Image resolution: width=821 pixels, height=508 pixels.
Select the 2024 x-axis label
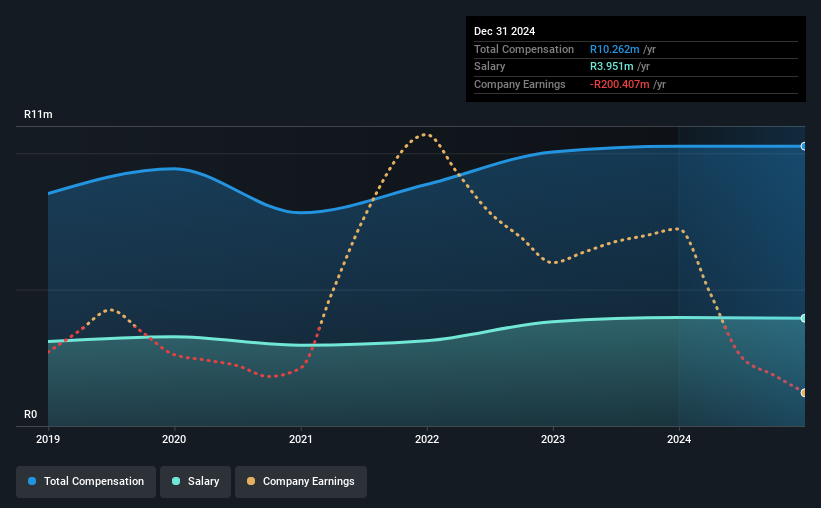click(x=679, y=439)
